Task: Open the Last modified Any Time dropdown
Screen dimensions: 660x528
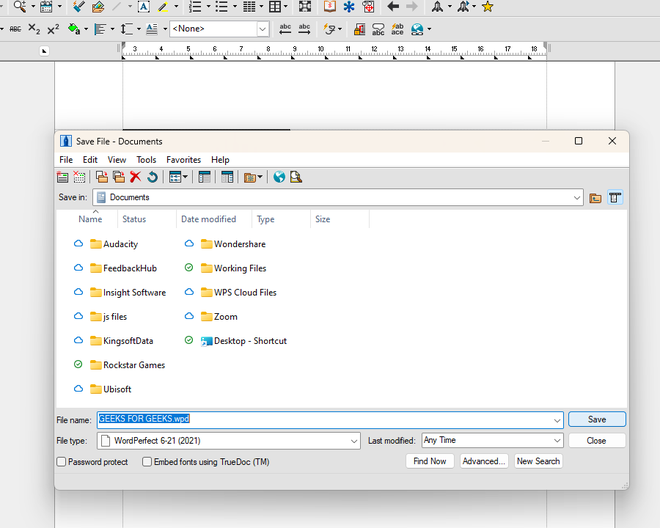Action: click(557, 440)
